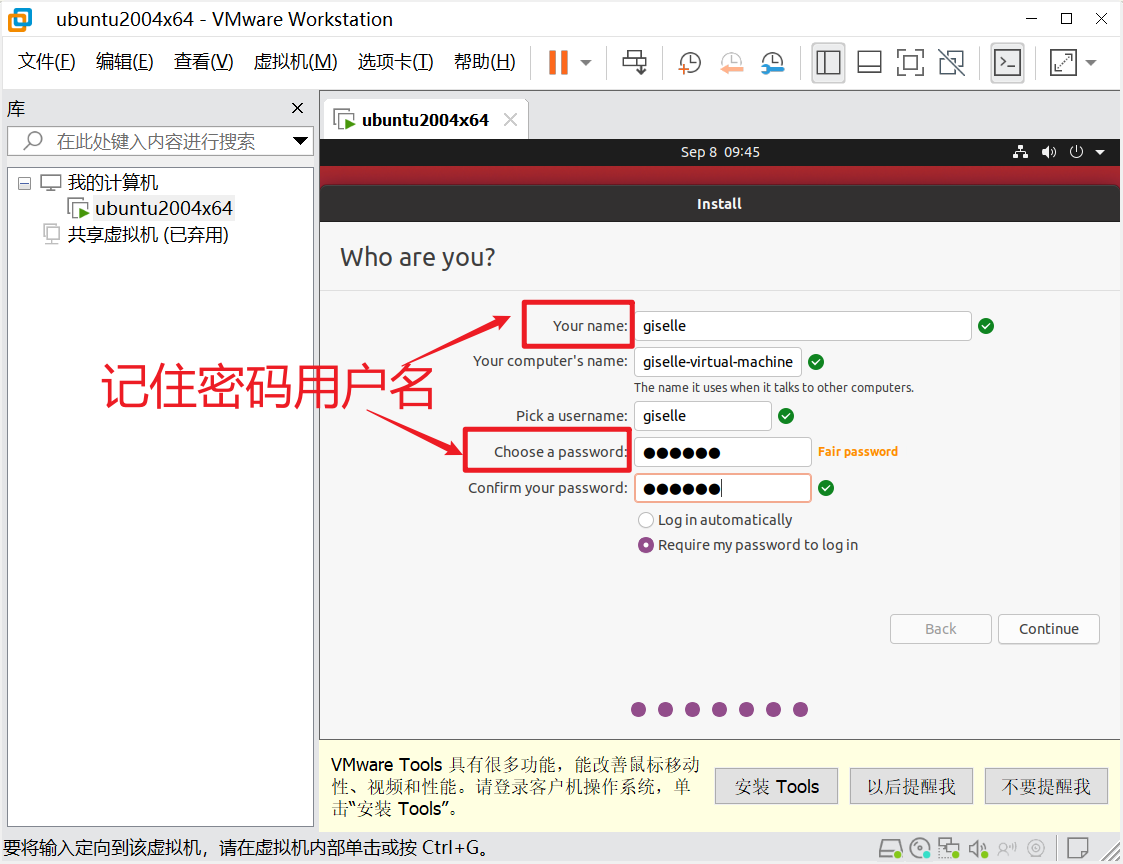Click the ubuntu2004x64 tab VM icon

[344, 120]
